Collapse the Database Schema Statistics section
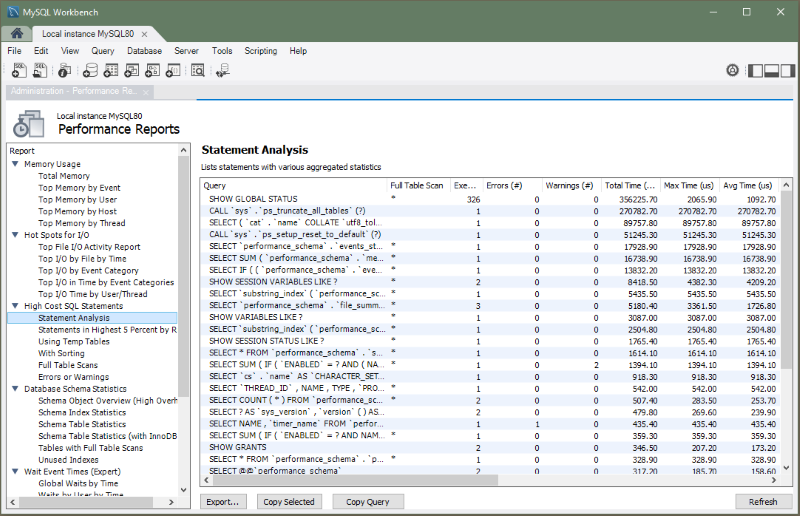800x516 pixels. click(15, 389)
